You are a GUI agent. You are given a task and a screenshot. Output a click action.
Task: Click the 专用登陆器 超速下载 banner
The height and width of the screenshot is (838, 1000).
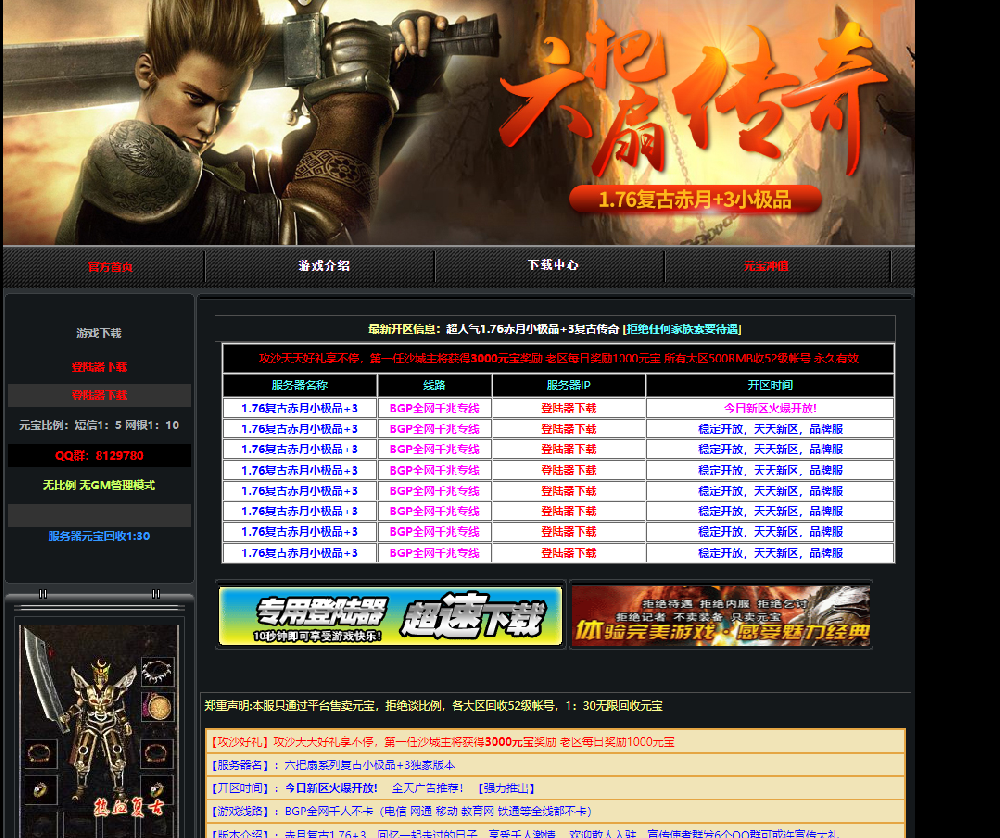pyautogui.click(x=390, y=615)
